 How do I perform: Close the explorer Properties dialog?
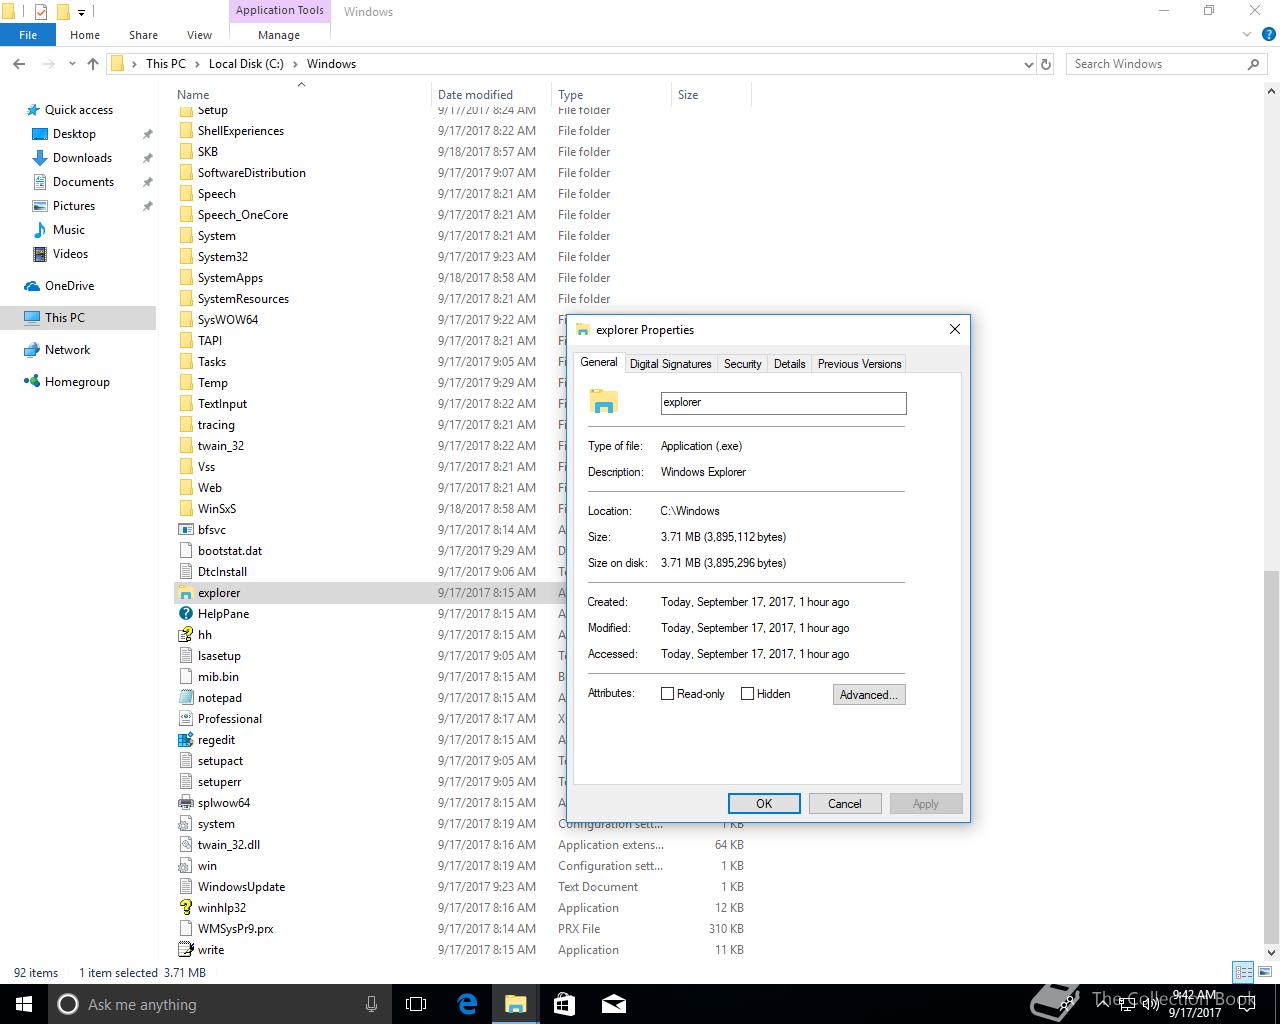click(x=954, y=329)
